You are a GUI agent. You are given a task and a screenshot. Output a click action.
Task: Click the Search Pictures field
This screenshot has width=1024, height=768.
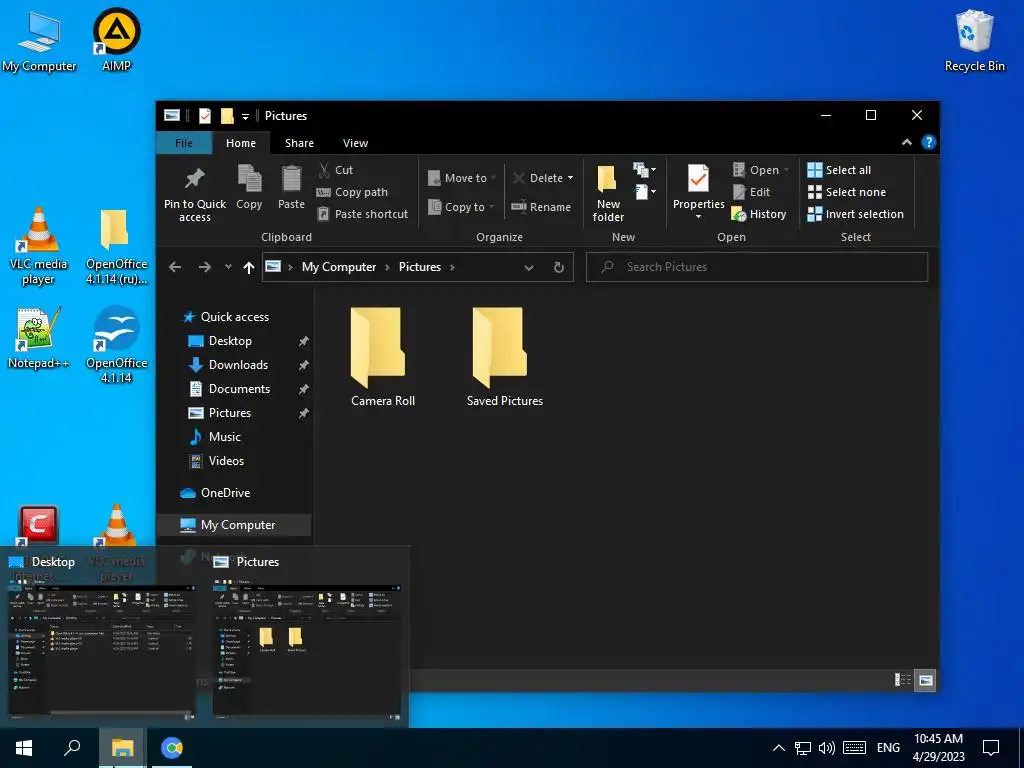(757, 267)
